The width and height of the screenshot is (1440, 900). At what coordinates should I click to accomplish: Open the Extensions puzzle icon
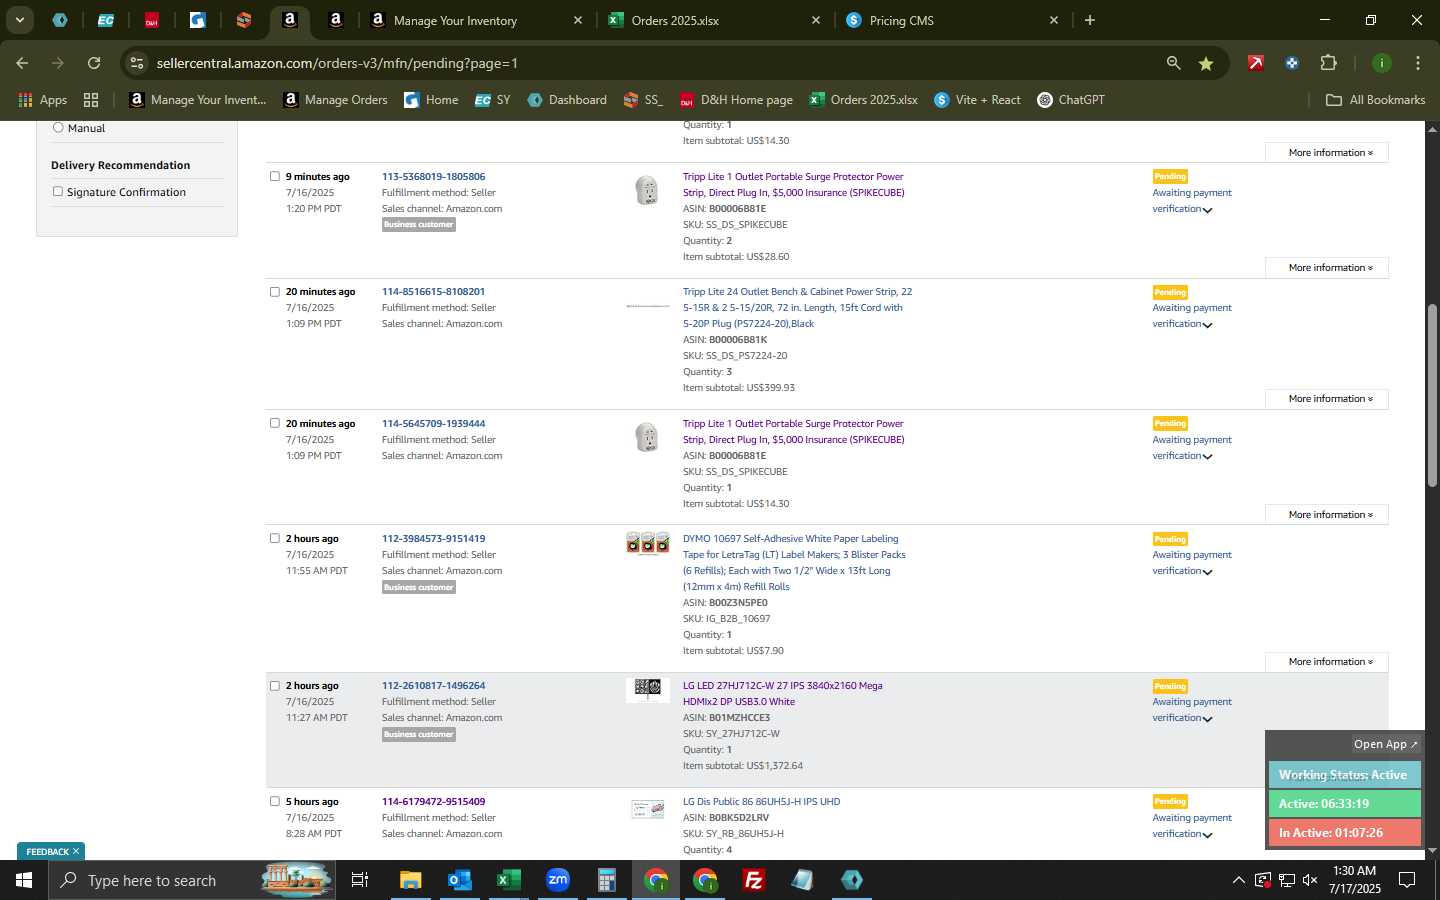pos(1328,63)
